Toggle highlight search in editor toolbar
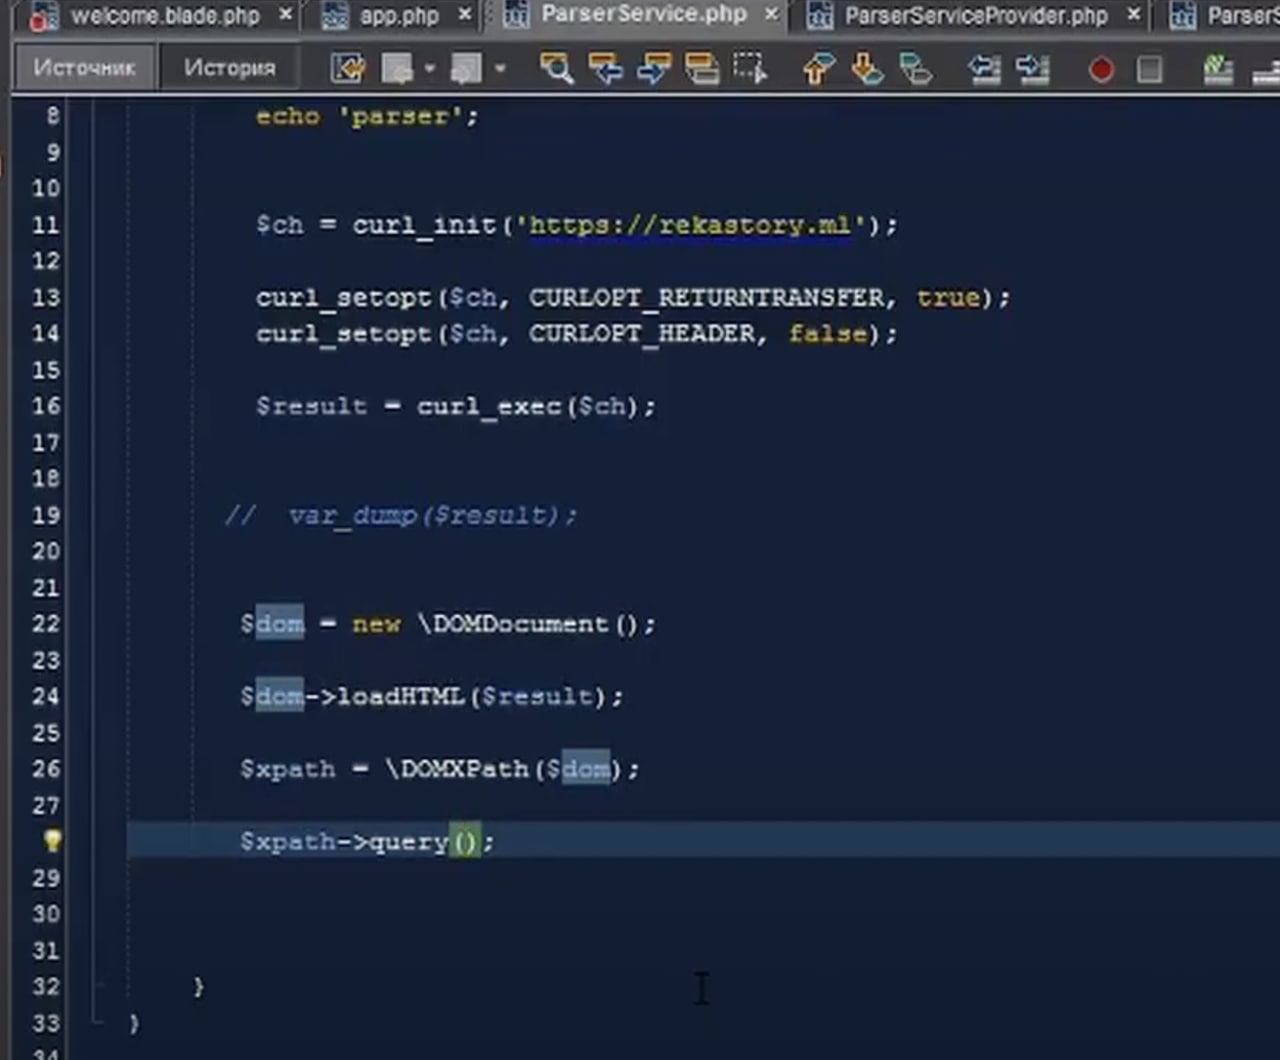The width and height of the screenshot is (1280, 1060). (x=702, y=68)
